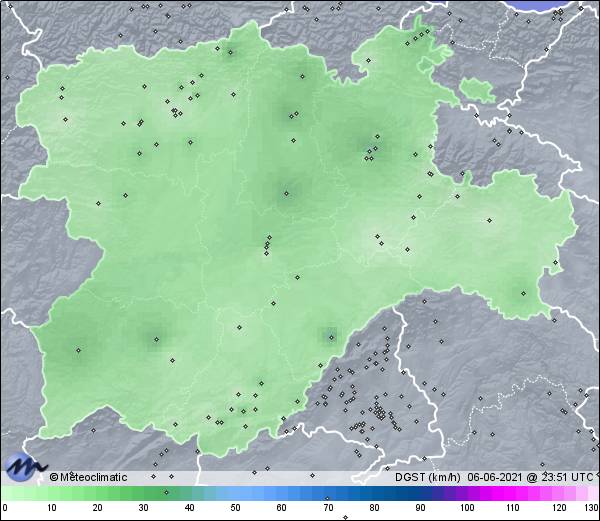600x521 pixels.
Task: Click the 50 label on the scale
Action: point(235,508)
